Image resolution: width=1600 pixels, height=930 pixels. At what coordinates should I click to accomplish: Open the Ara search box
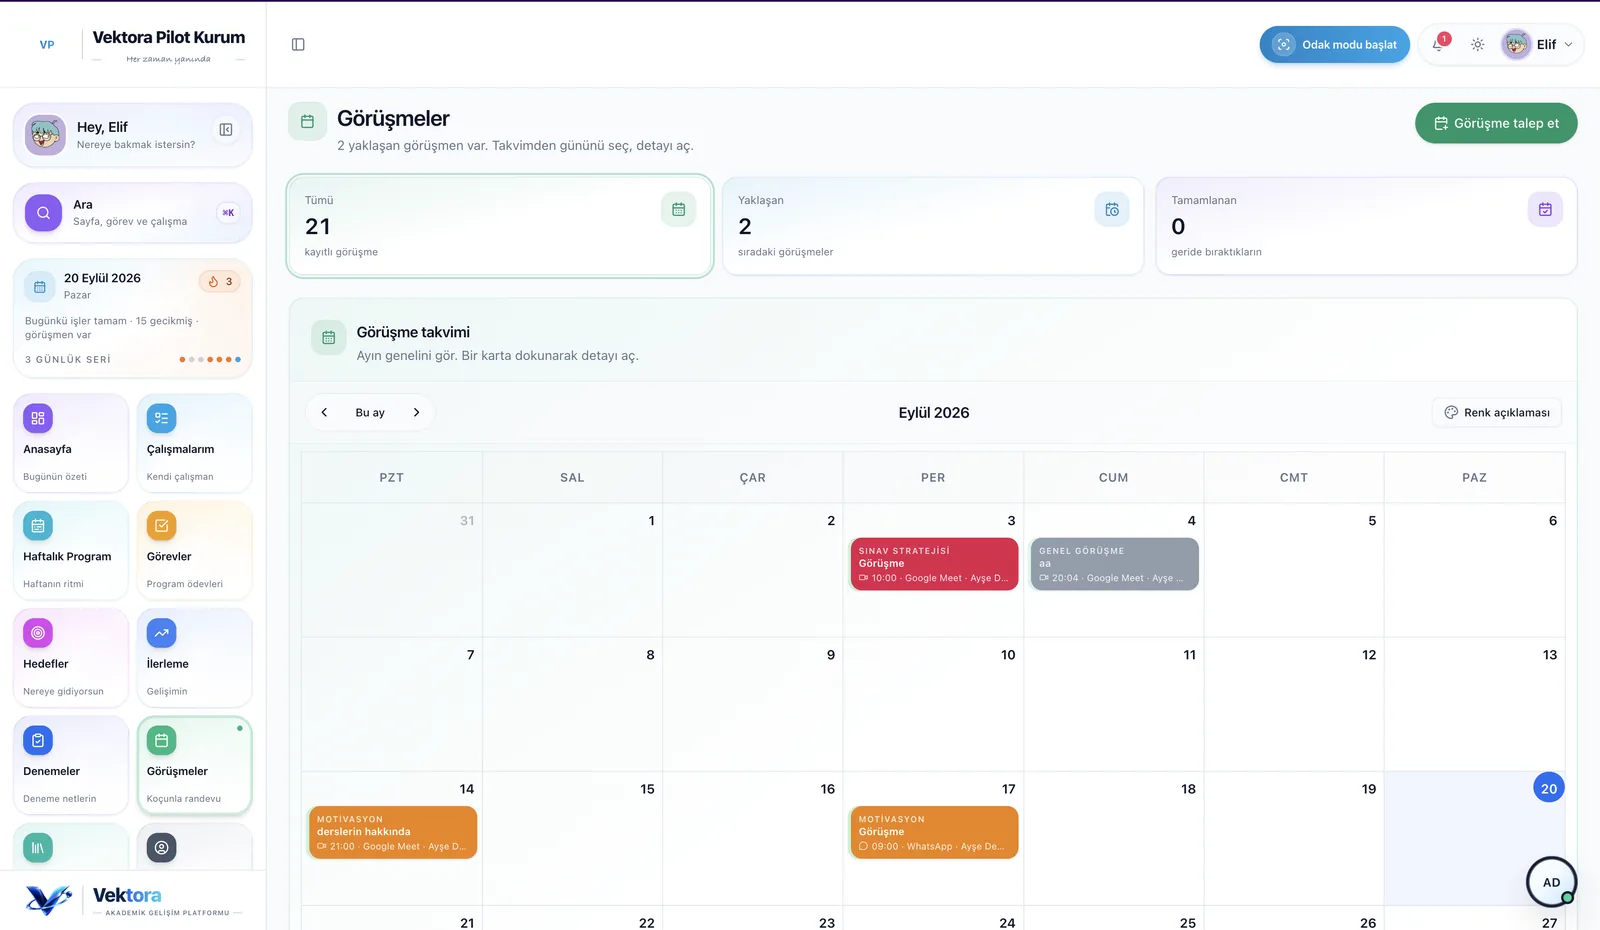pyautogui.click(x=132, y=212)
